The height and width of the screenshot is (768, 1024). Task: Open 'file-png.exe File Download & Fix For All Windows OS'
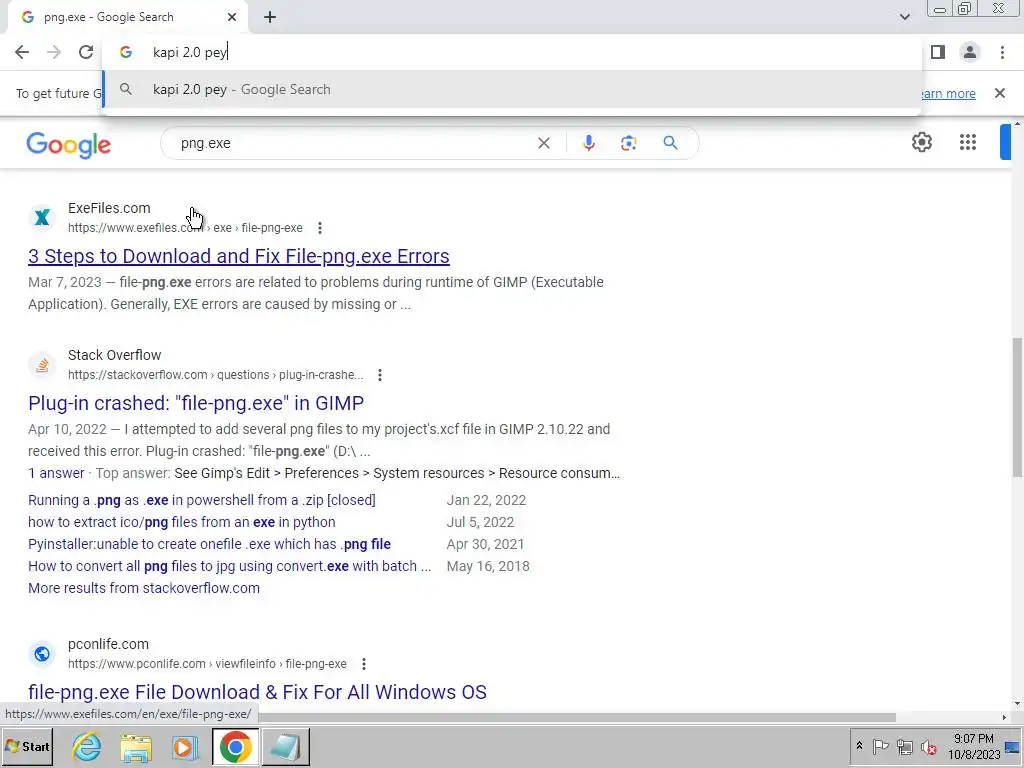[x=257, y=692]
